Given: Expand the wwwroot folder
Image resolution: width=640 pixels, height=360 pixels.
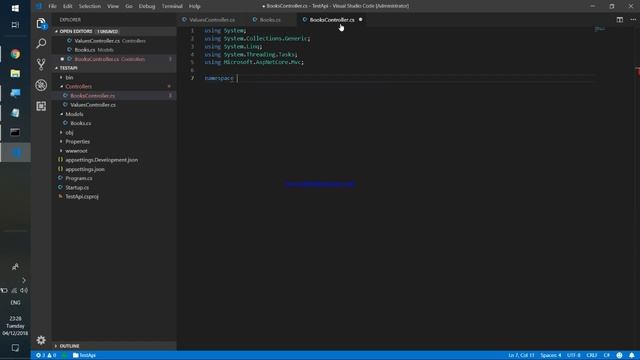Looking at the screenshot, I should click(76, 151).
